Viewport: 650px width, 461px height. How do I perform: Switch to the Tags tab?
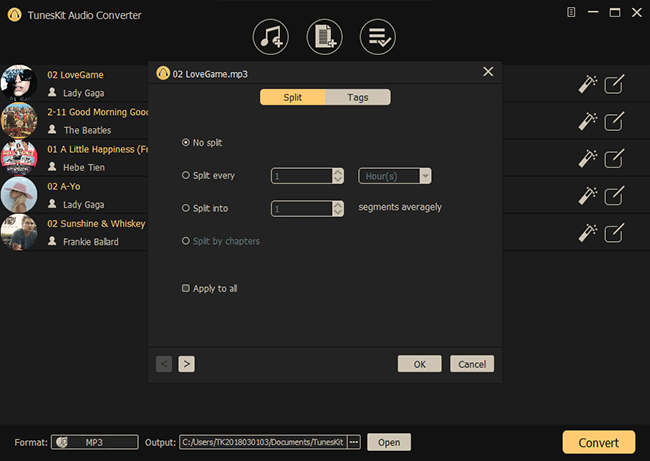[358, 97]
